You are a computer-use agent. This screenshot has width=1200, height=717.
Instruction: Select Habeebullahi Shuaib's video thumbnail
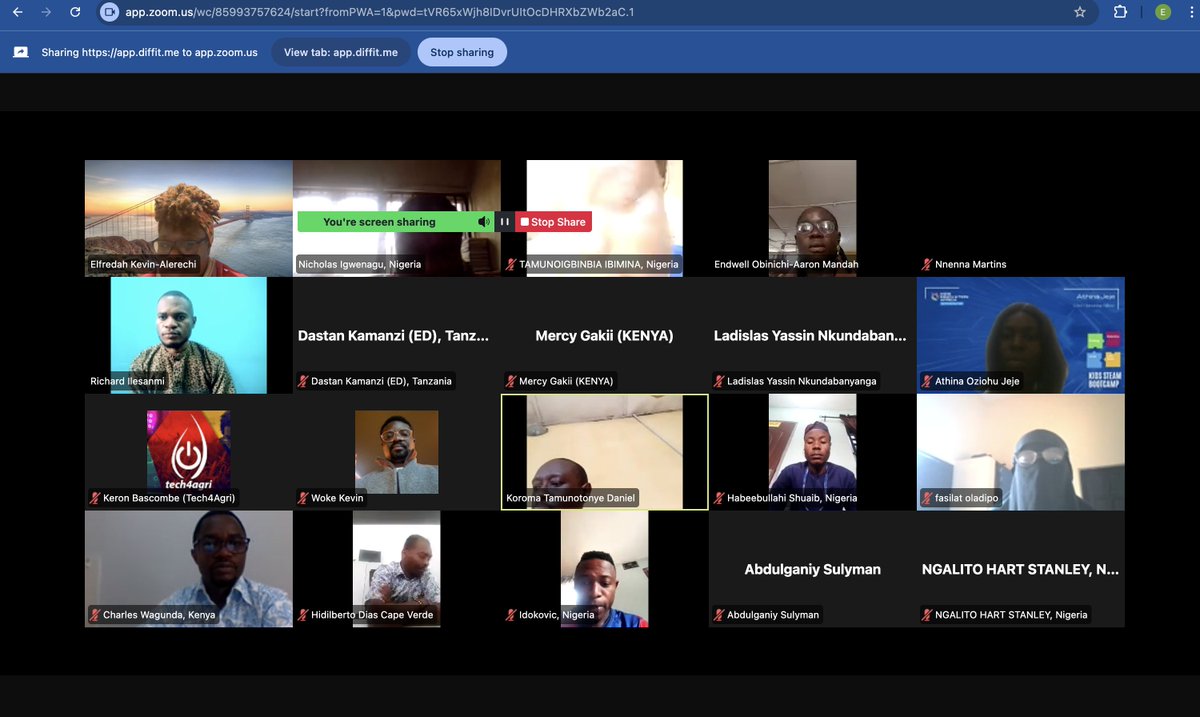click(812, 452)
